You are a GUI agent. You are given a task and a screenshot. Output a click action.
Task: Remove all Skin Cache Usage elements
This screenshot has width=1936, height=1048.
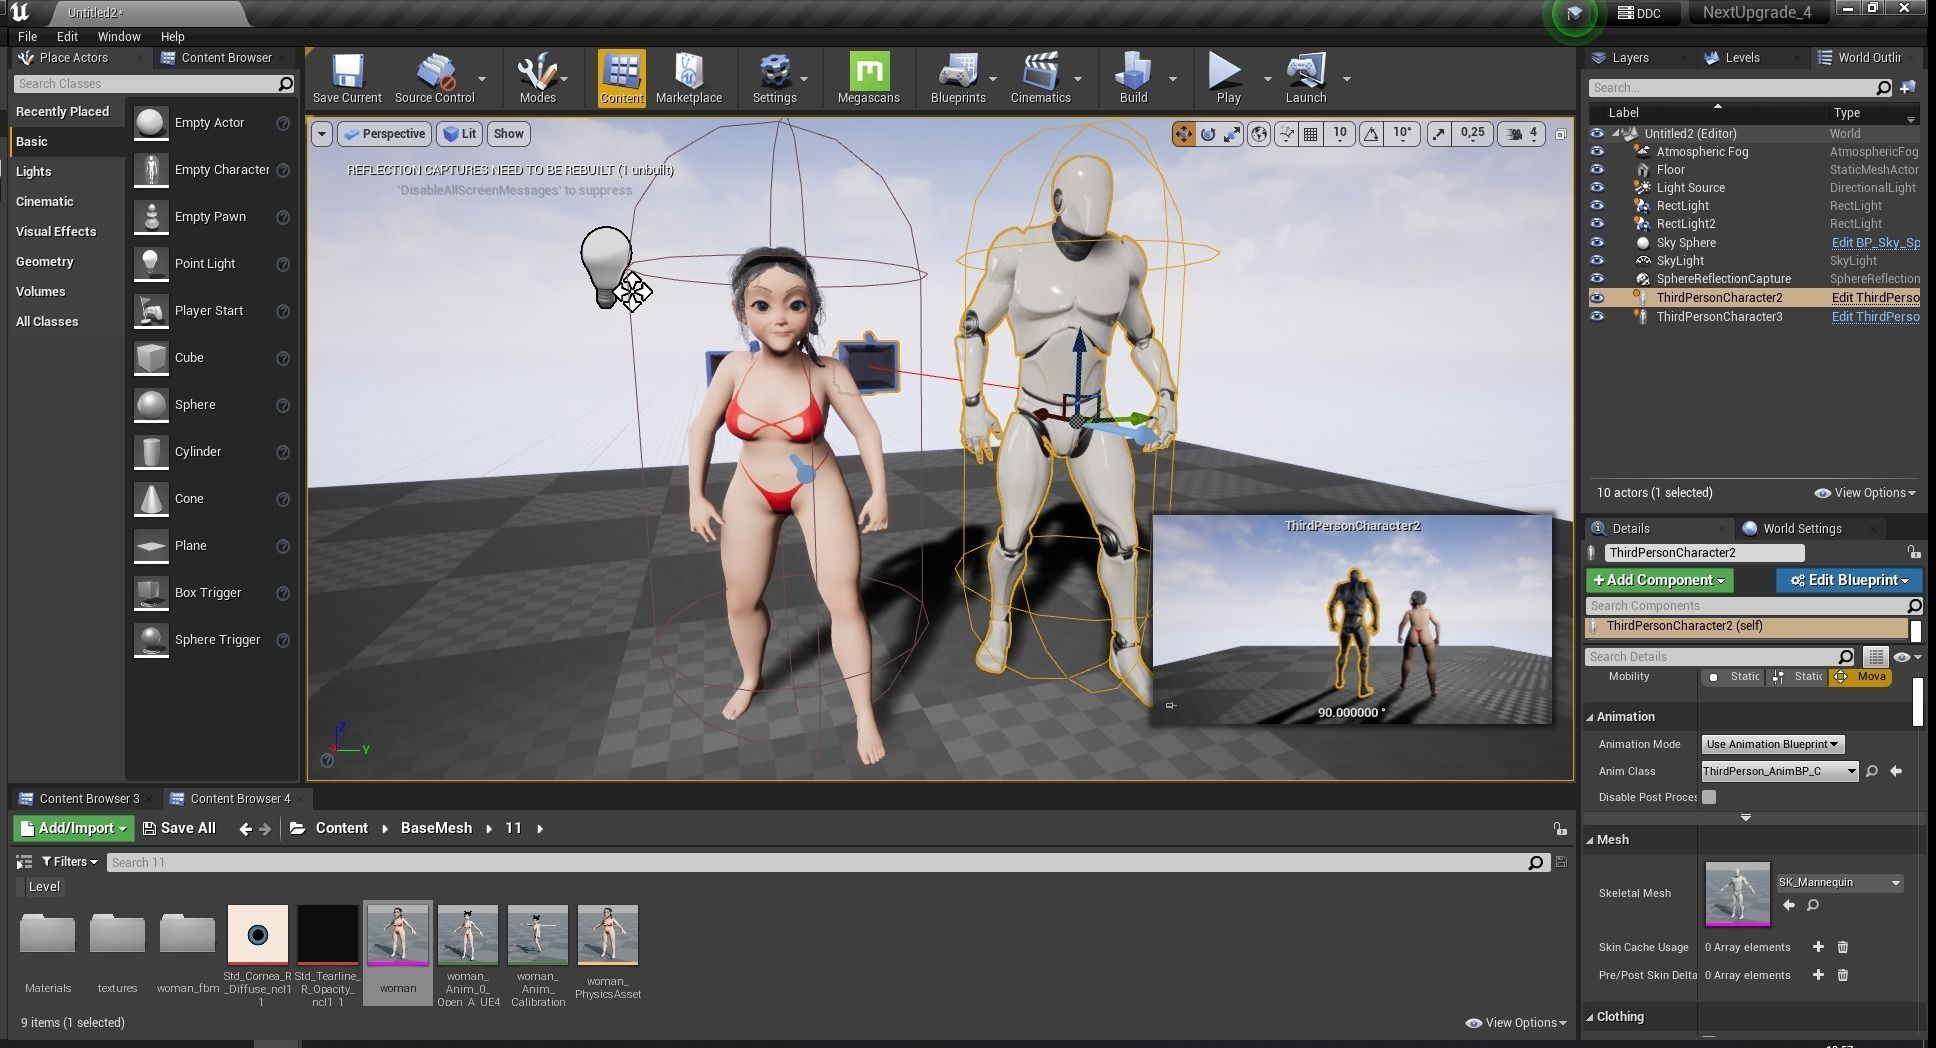click(1843, 947)
